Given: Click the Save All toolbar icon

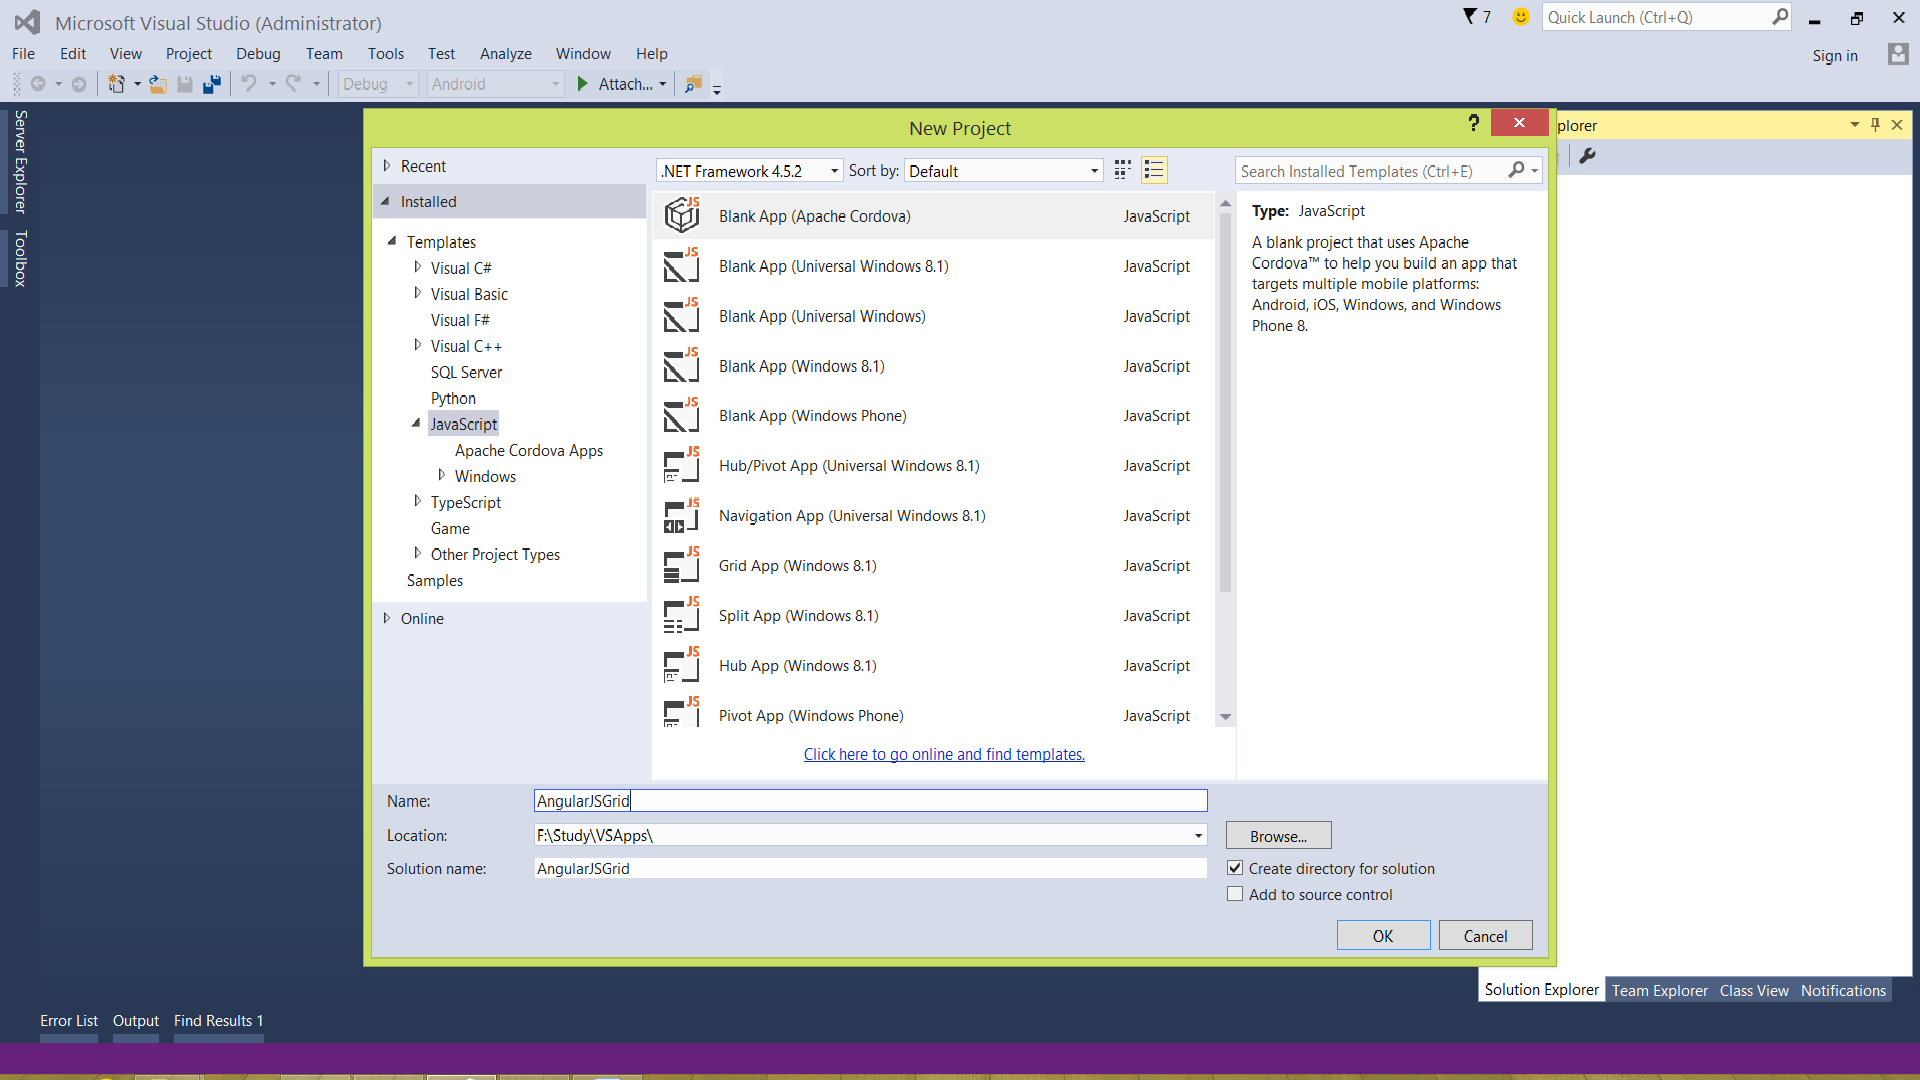Looking at the screenshot, I should point(211,84).
